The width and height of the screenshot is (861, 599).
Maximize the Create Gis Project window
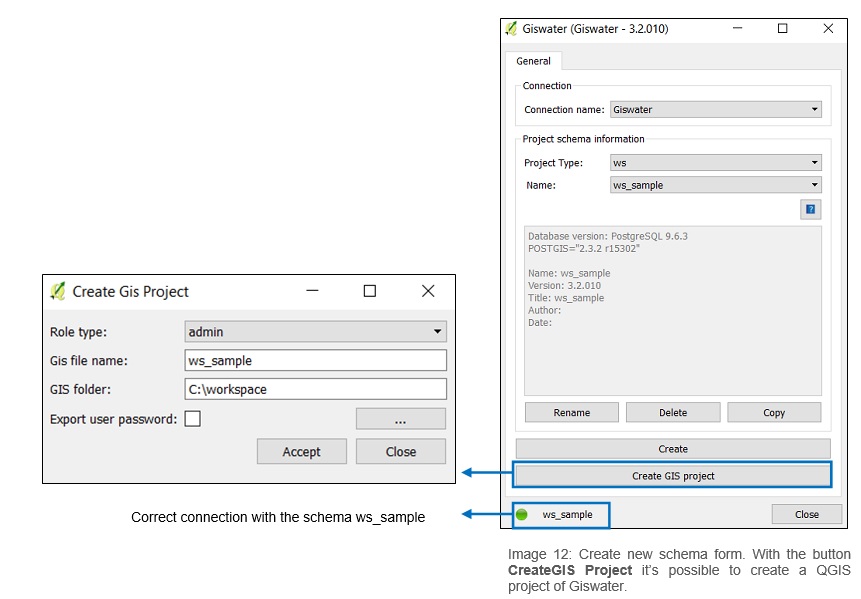(370, 291)
